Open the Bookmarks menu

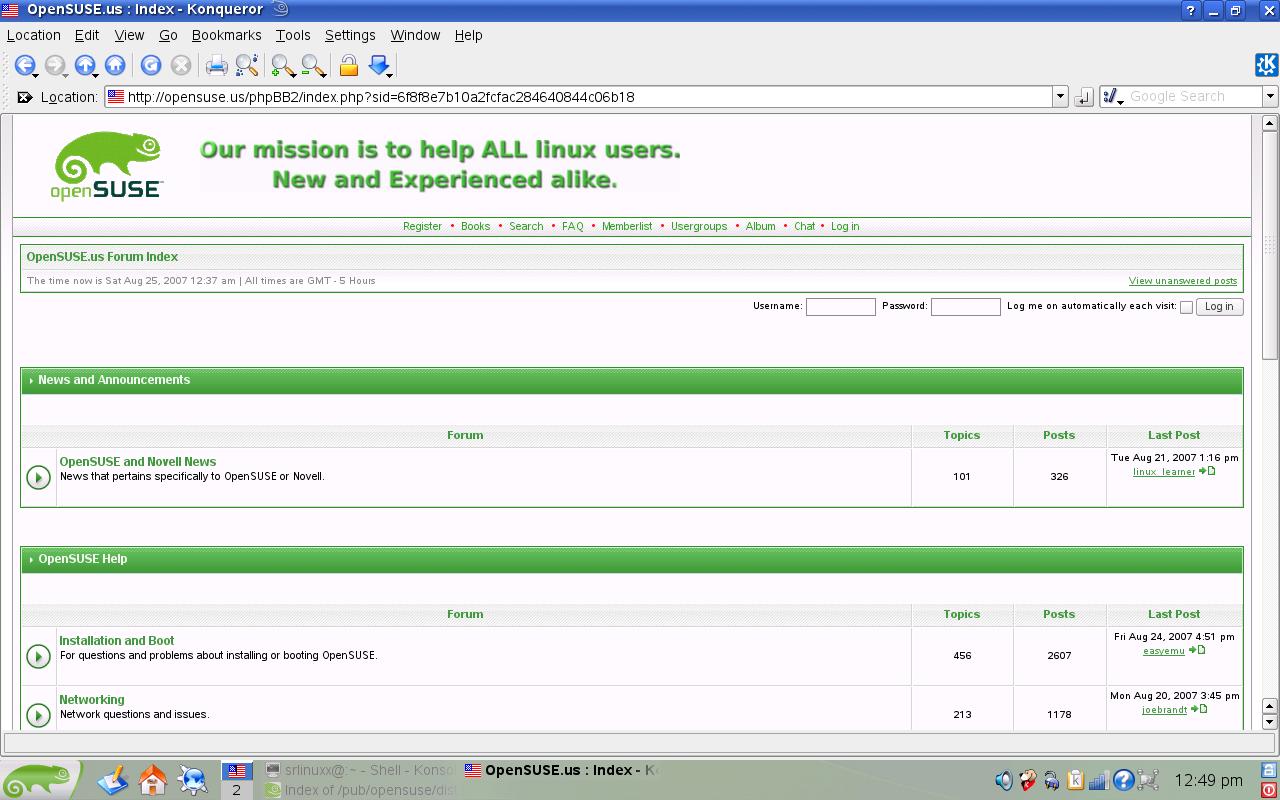tap(226, 35)
